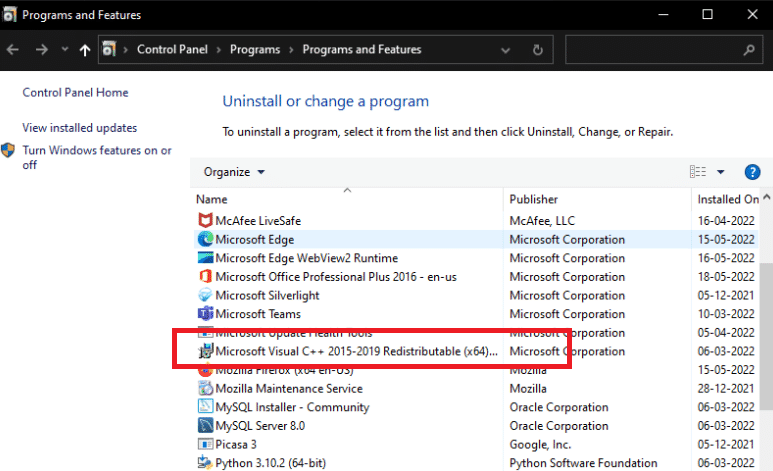Select McAfee LiveSafe program name

click(258, 221)
